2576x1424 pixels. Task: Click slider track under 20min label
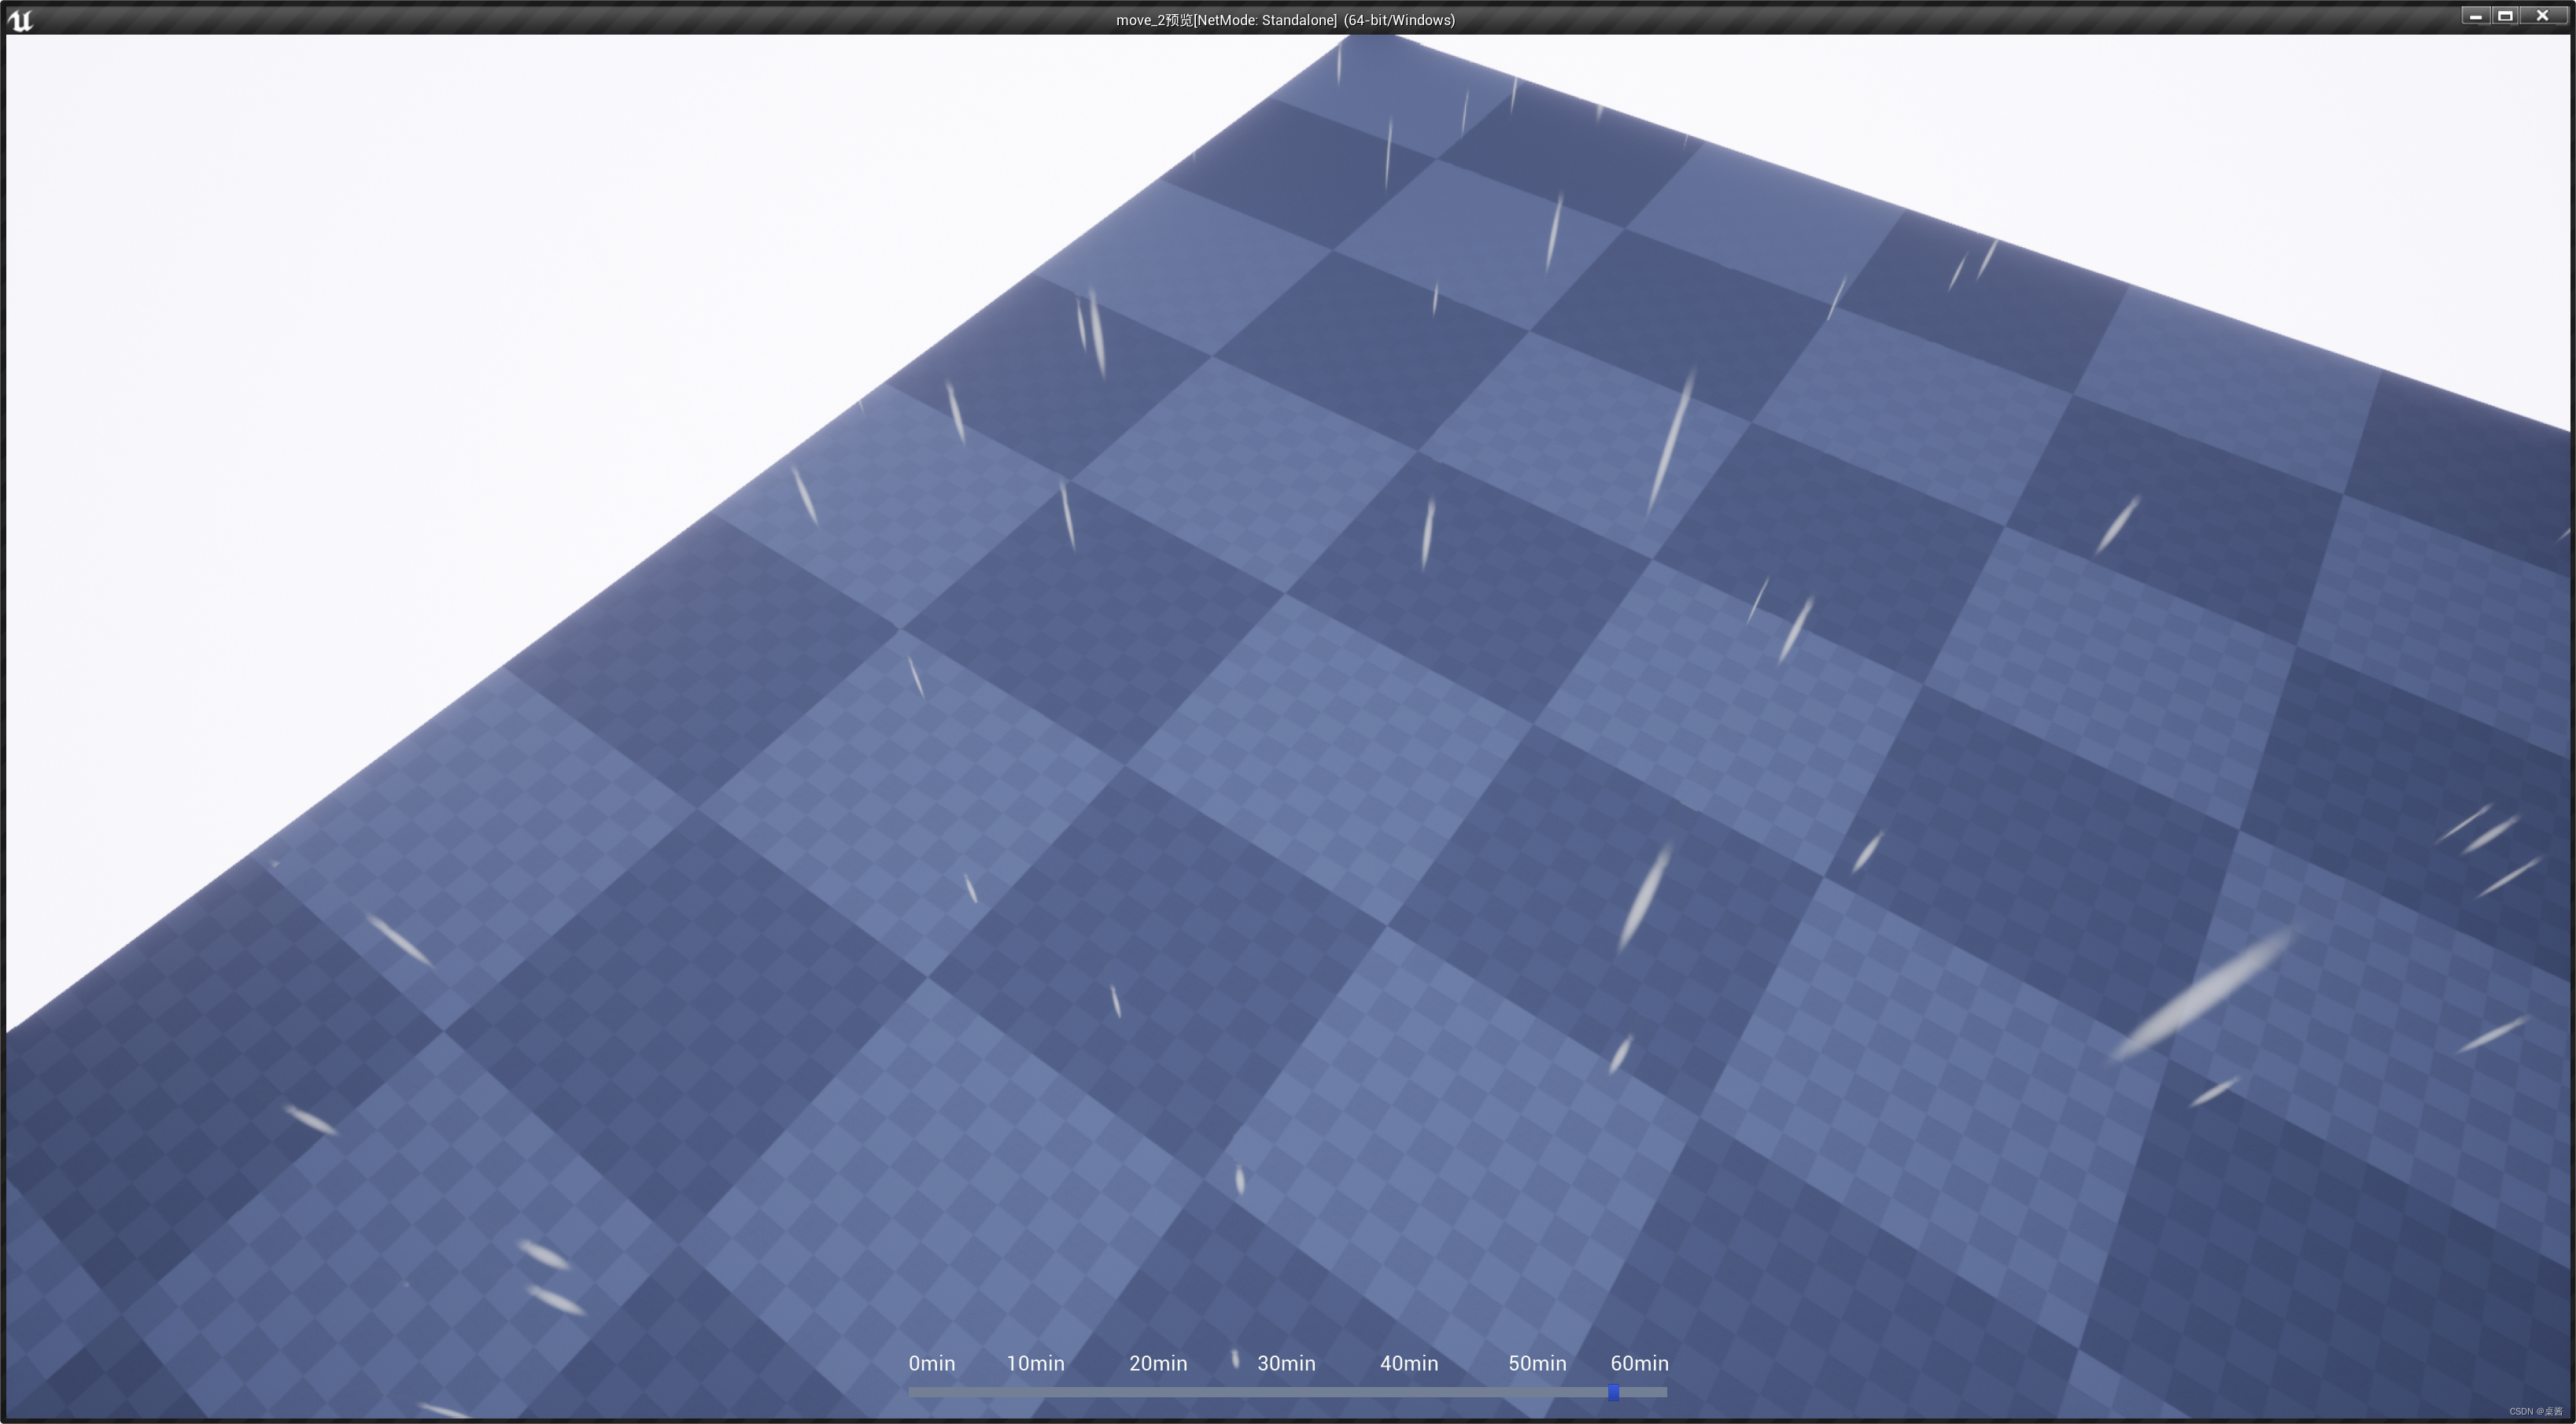click(x=1158, y=1392)
